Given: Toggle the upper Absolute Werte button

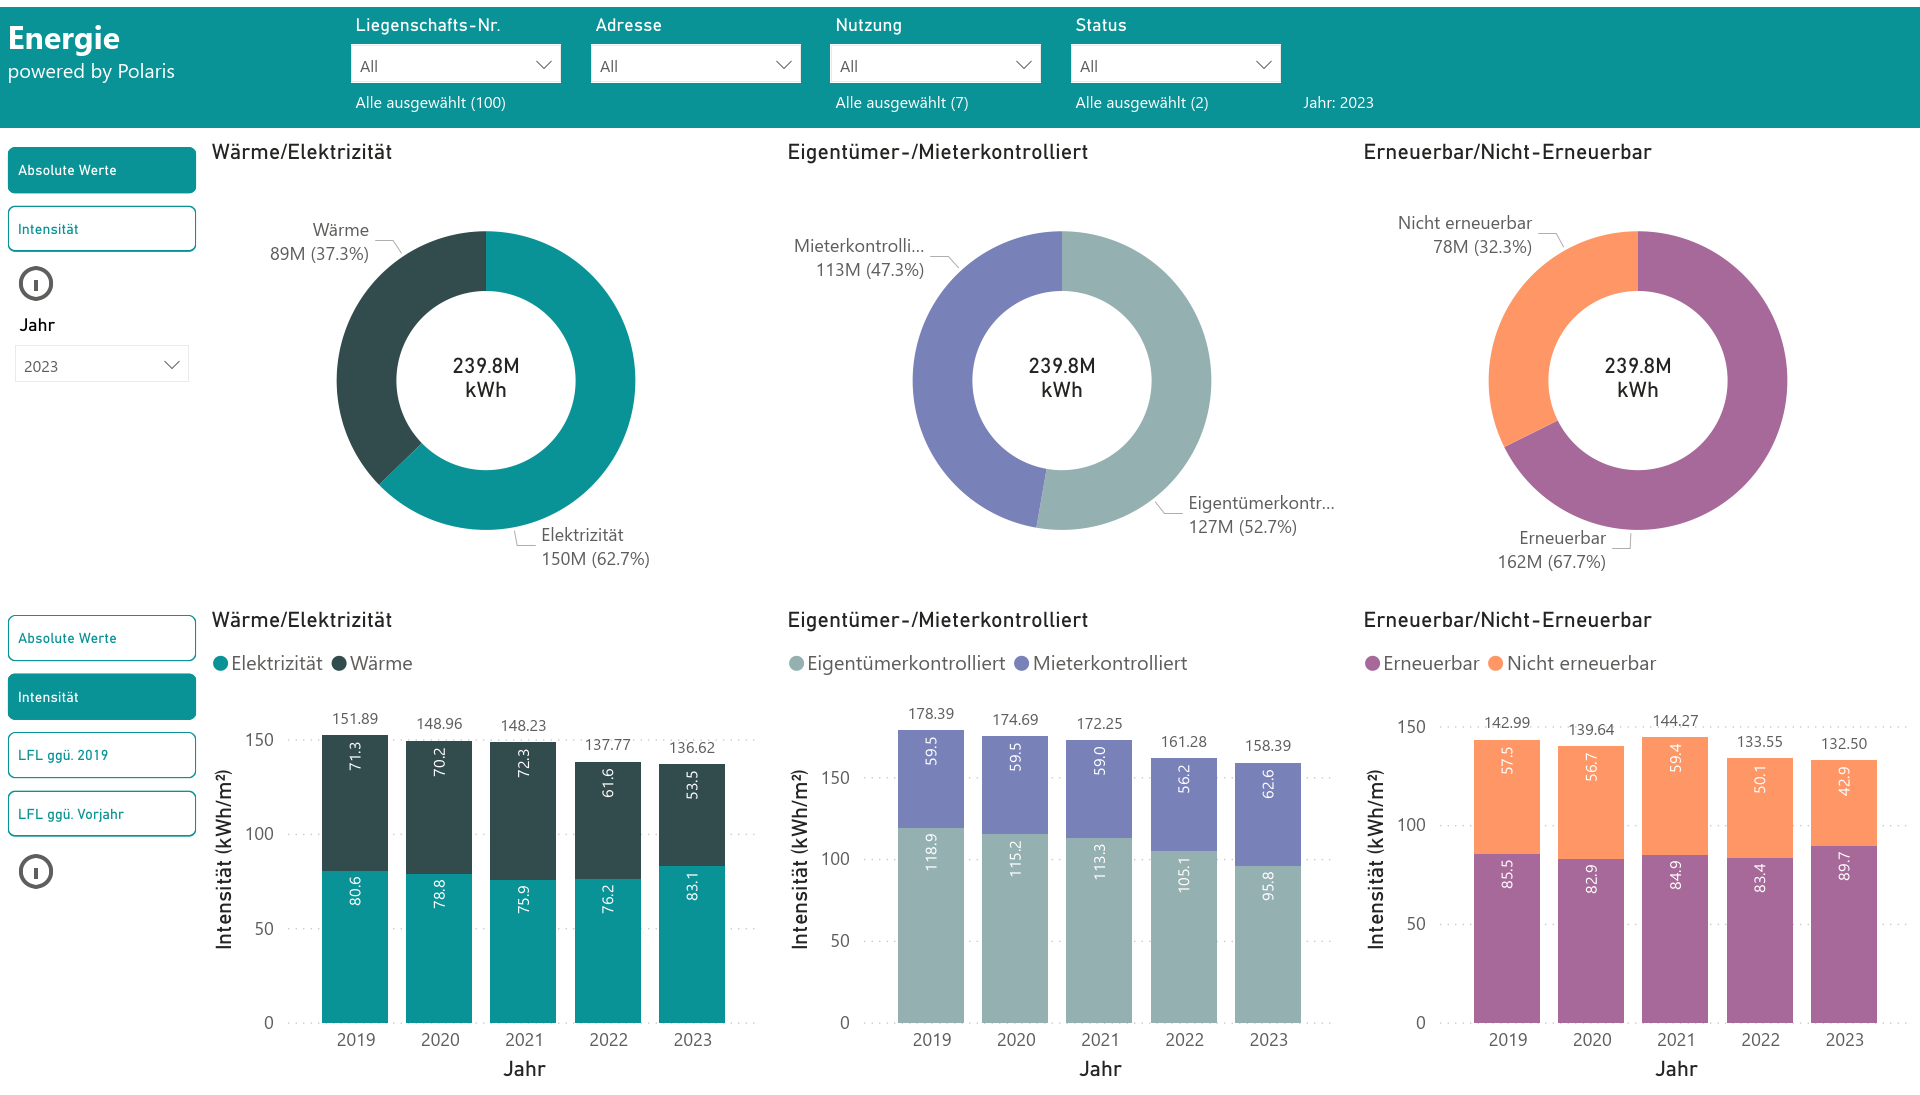Looking at the screenshot, I should tap(102, 170).
